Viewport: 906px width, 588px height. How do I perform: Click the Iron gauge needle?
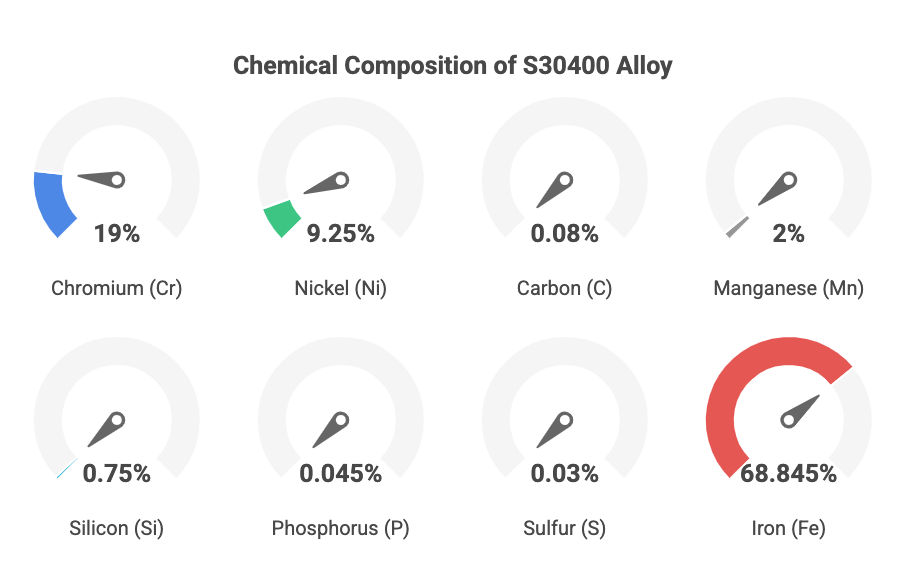tap(801, 410)
